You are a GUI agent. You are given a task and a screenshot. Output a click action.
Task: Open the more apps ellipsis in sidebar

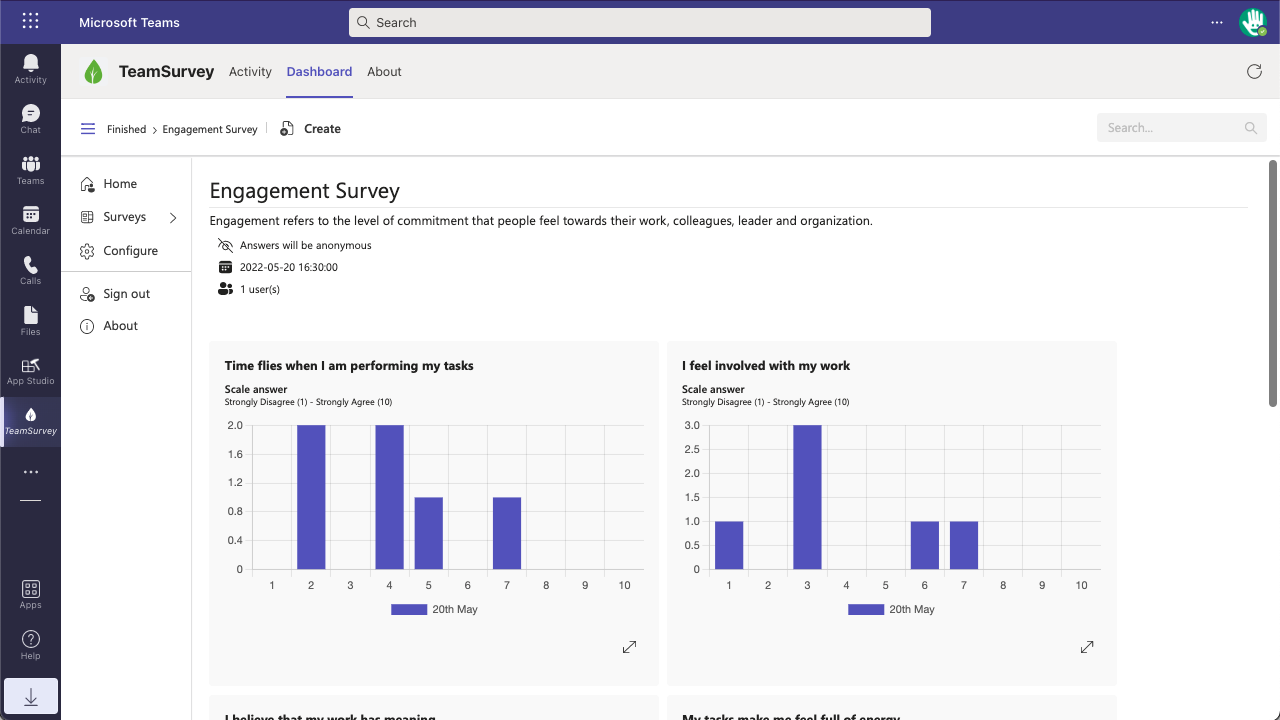point(30,472)
